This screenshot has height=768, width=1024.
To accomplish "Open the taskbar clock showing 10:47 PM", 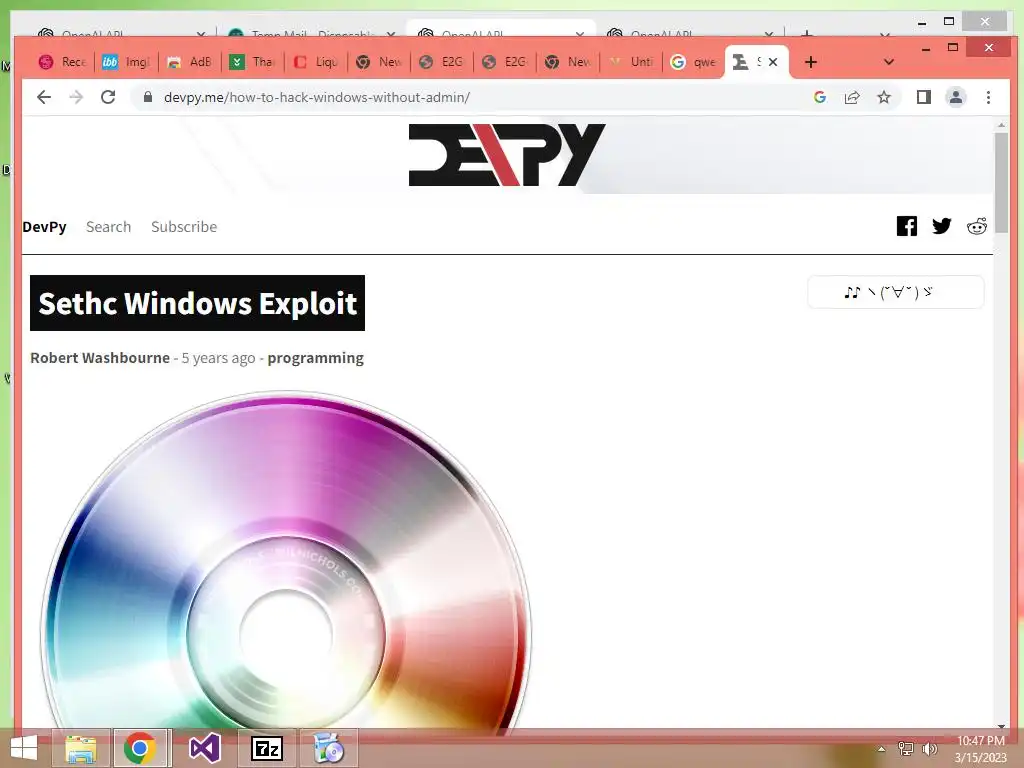I will (980, 749).
